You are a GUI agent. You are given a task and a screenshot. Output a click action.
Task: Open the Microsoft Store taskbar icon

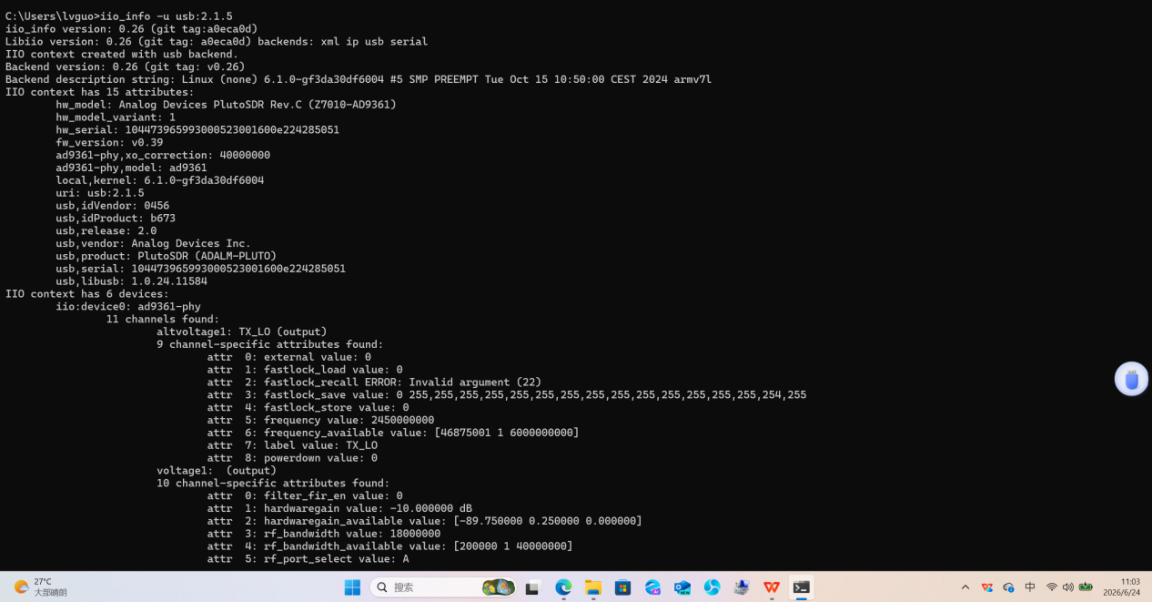[x=623, y=587]
